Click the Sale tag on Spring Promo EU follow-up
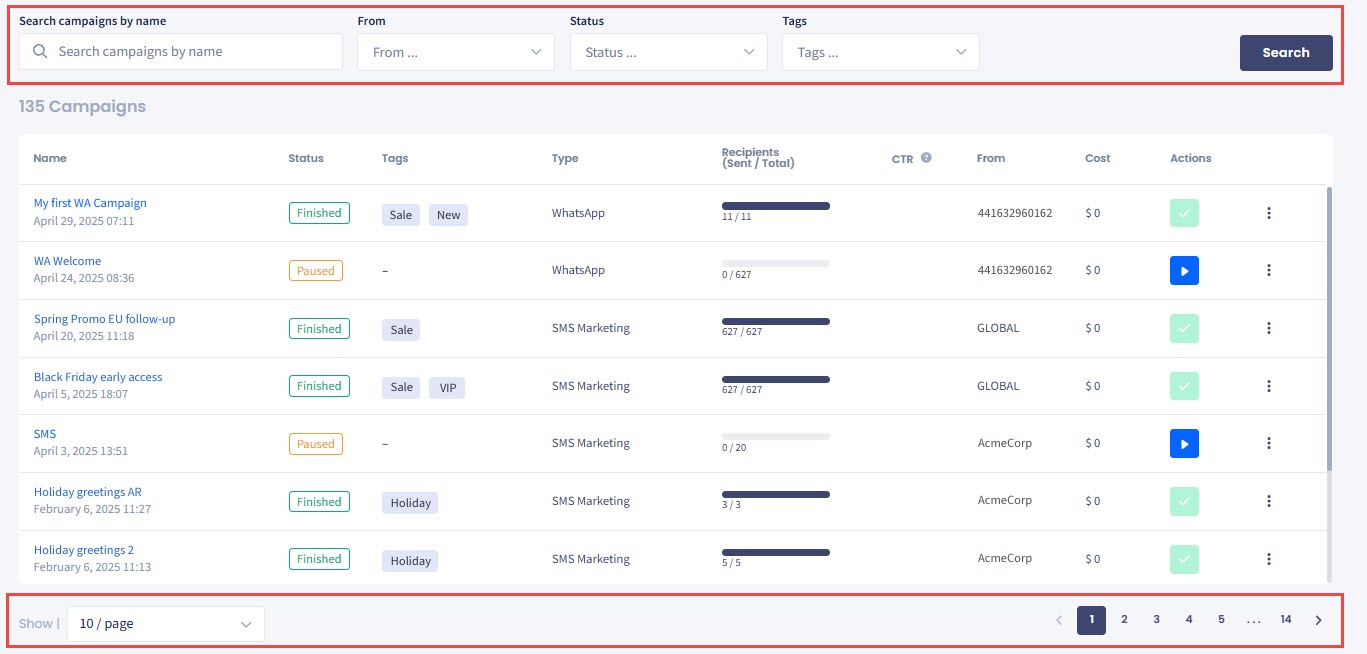1367x654 pixels. tap(401, 330)
